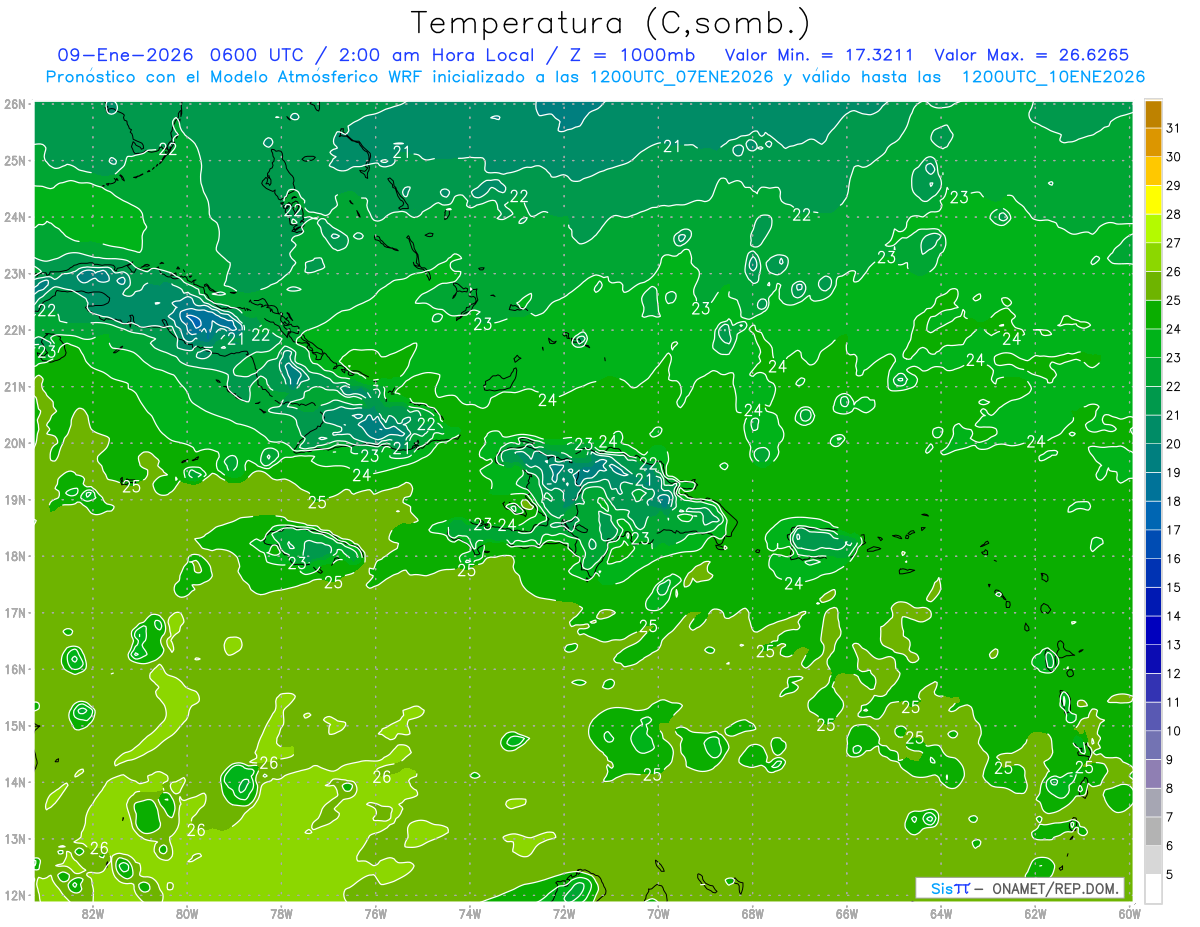1200x927 pixels.
Task: Select the 'Valor Min. = 17.3211' readout
Action: [x=821, y=55]
